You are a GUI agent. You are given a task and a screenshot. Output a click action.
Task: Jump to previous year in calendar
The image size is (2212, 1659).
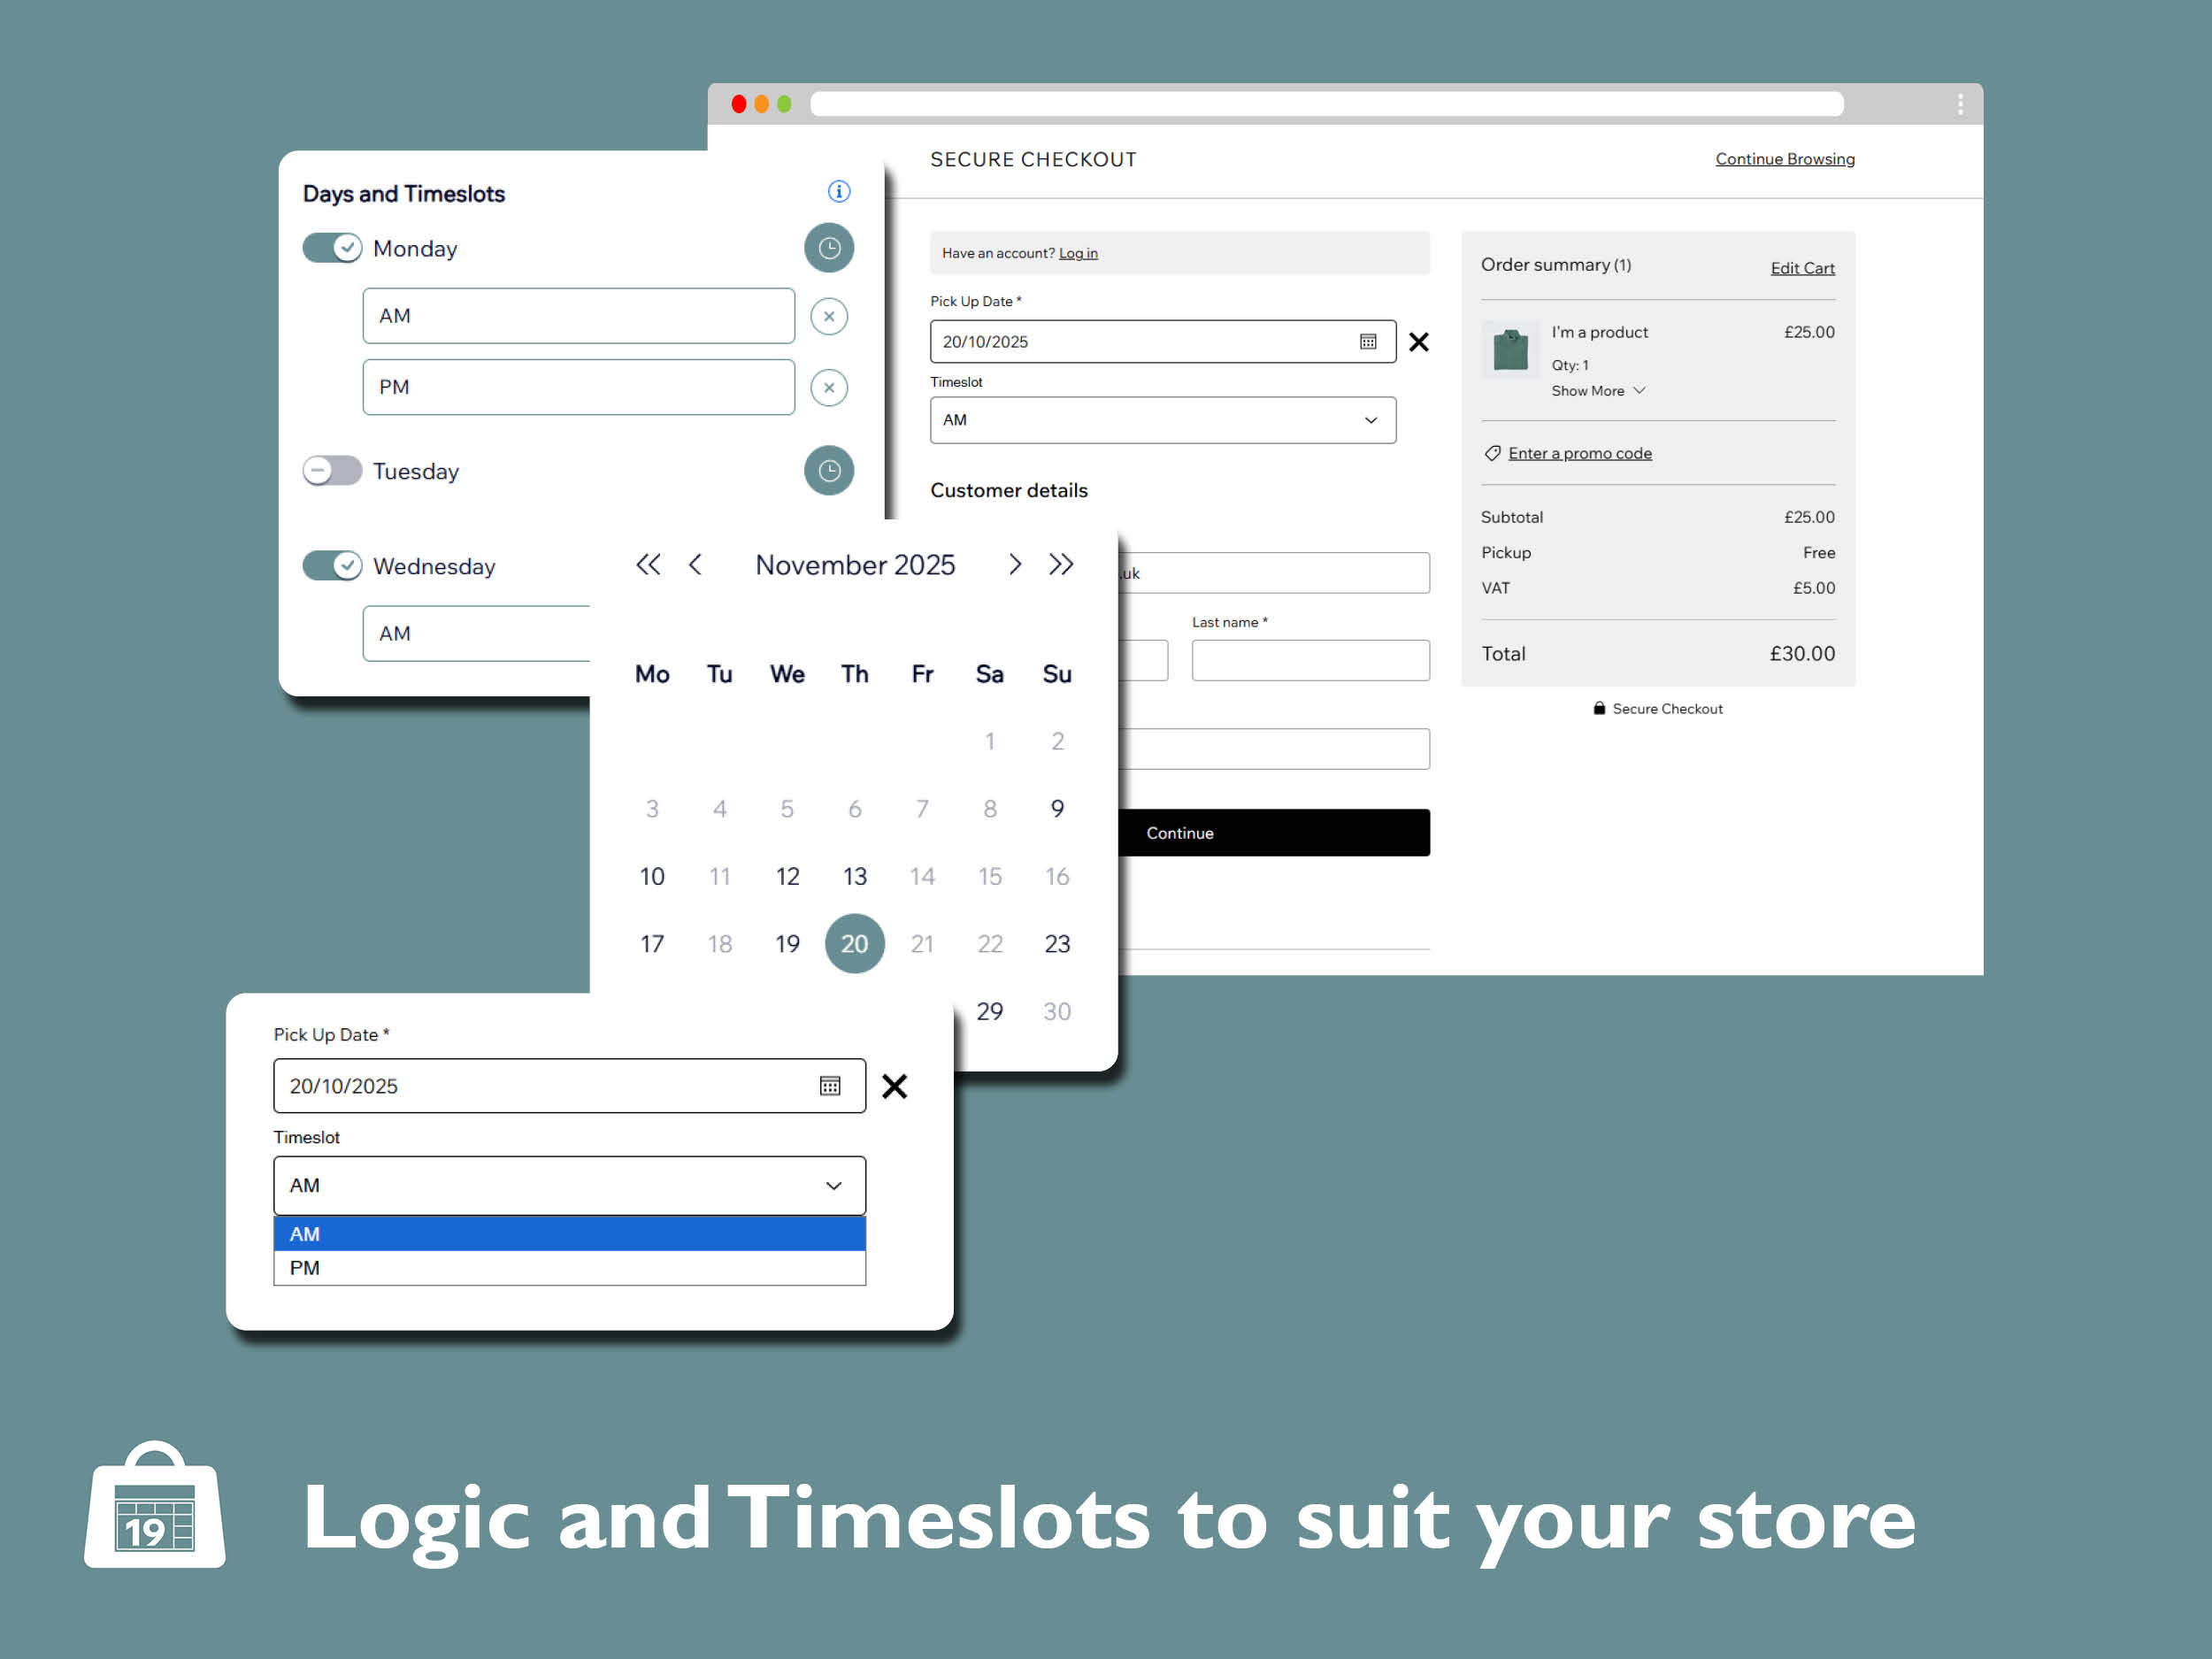(648, 564)
